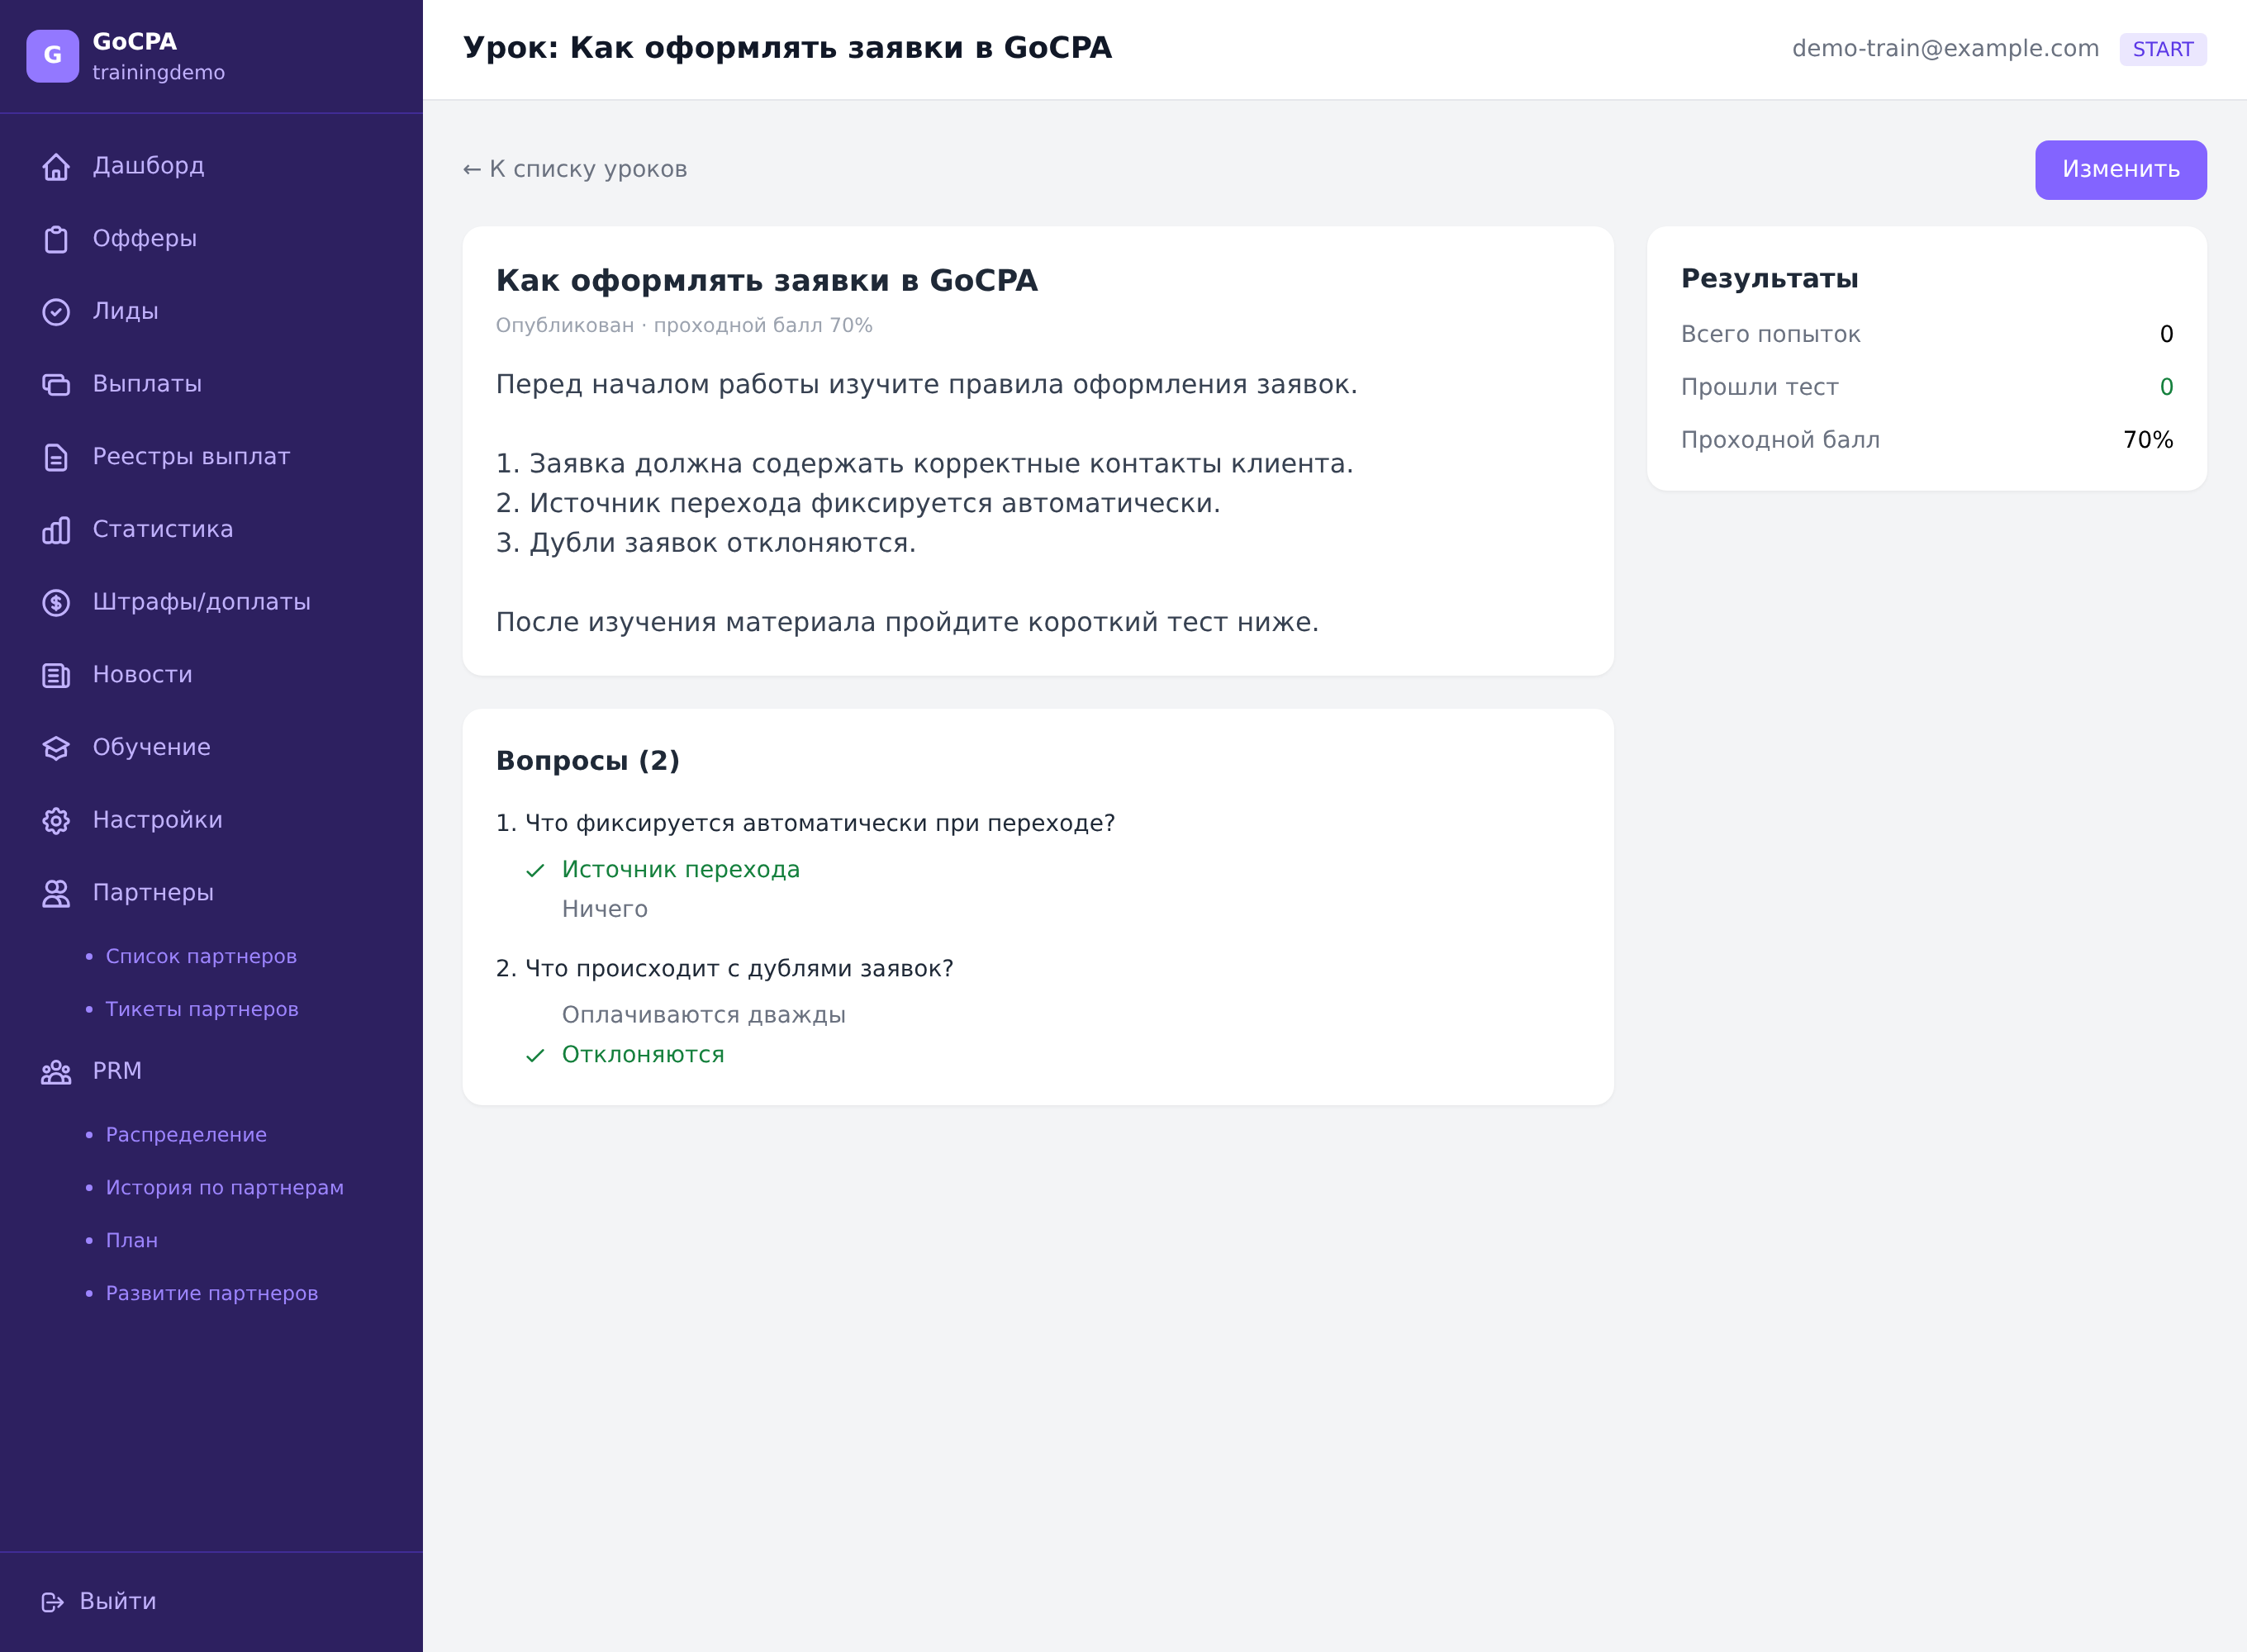The width and height of the screenshot is (2247, 1652).
Task: Click the GoCPA logo icon
Action: point(53,56)
